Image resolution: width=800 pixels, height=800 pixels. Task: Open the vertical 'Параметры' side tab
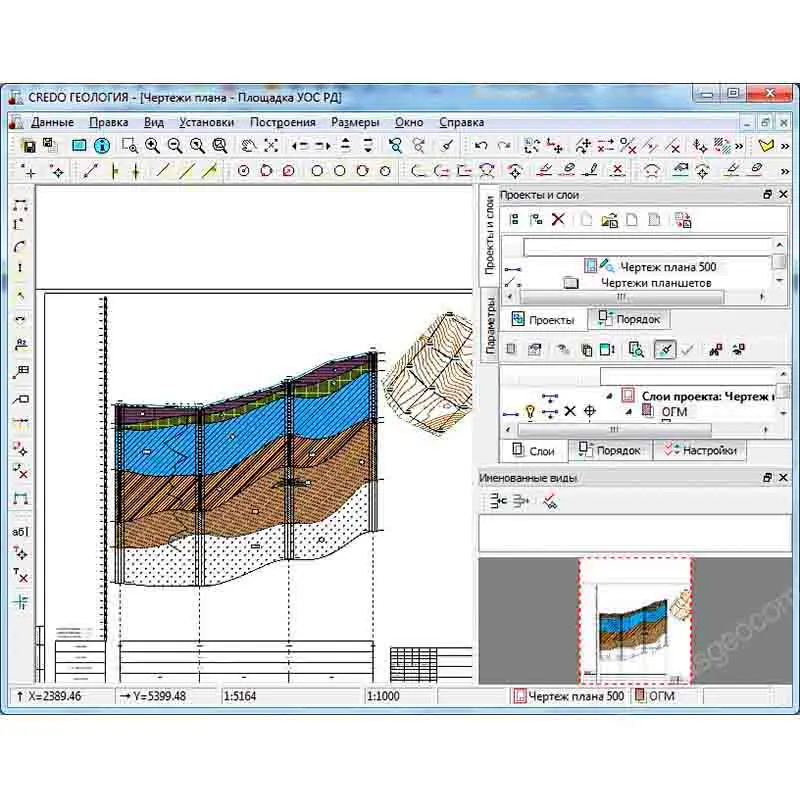click(490, 326)
